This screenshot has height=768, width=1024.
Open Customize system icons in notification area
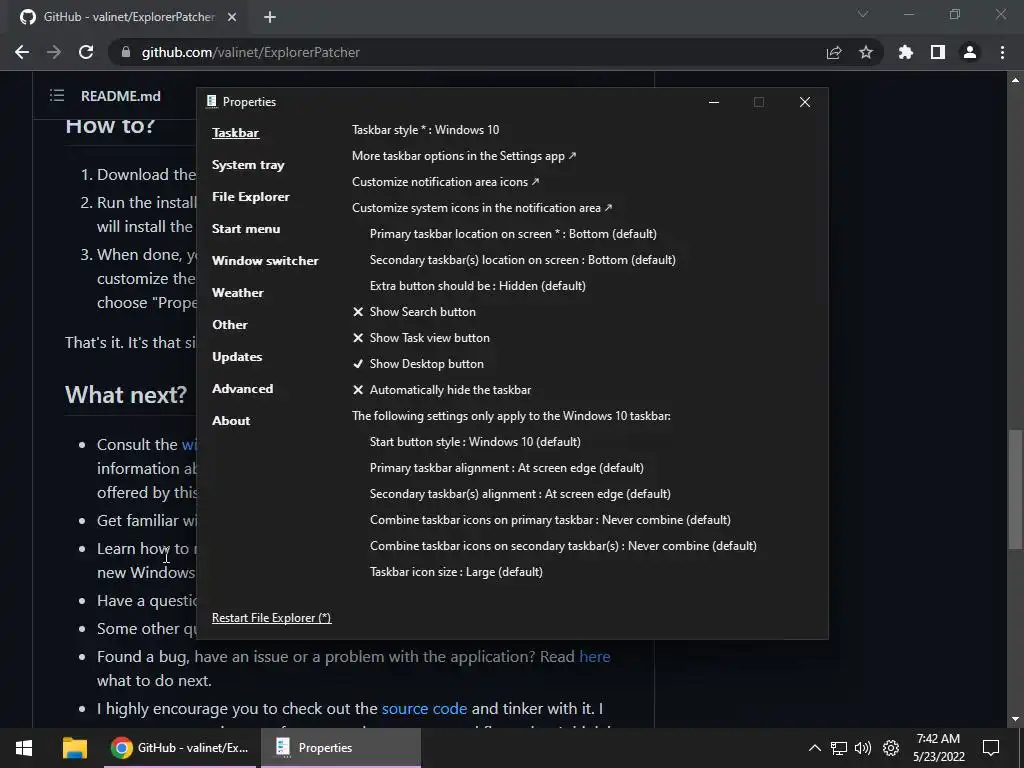[x=482, y=208]
